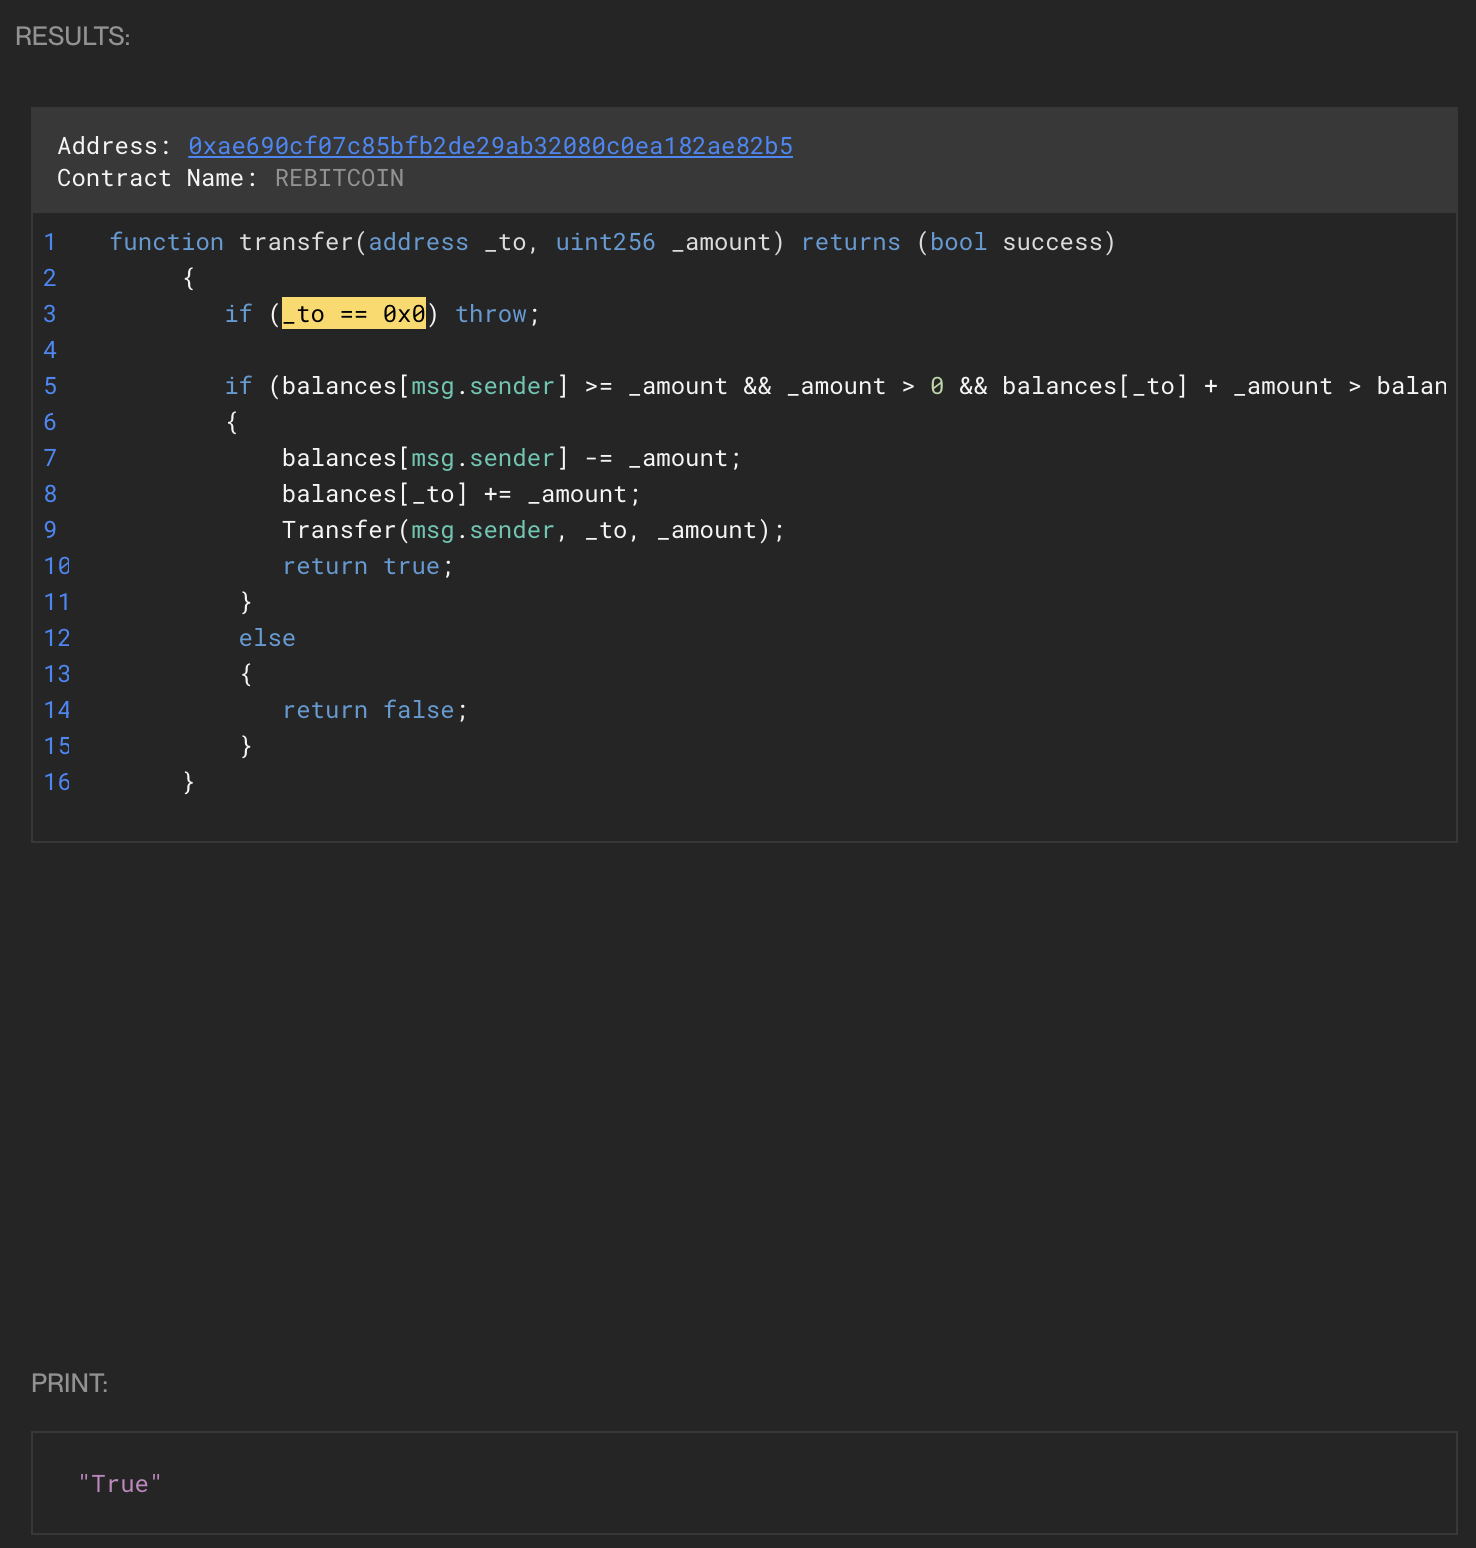The image size is (1476, 1548).
Task: Click the 'Transfer' event call on line 9
Action: [x=339, y=530]
